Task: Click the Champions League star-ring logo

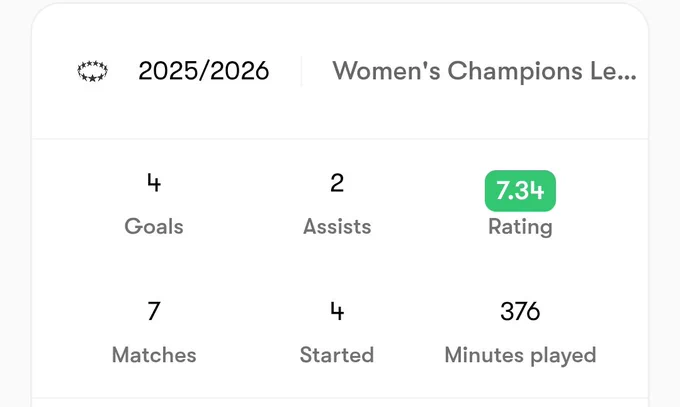Action: [x=92, y=71]
